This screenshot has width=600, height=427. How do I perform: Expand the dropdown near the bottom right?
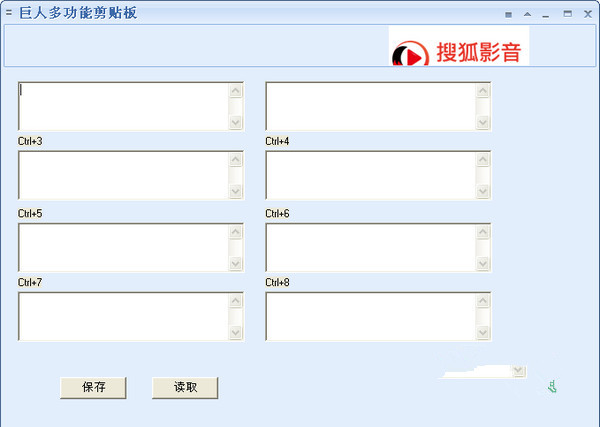pos(517,371)
